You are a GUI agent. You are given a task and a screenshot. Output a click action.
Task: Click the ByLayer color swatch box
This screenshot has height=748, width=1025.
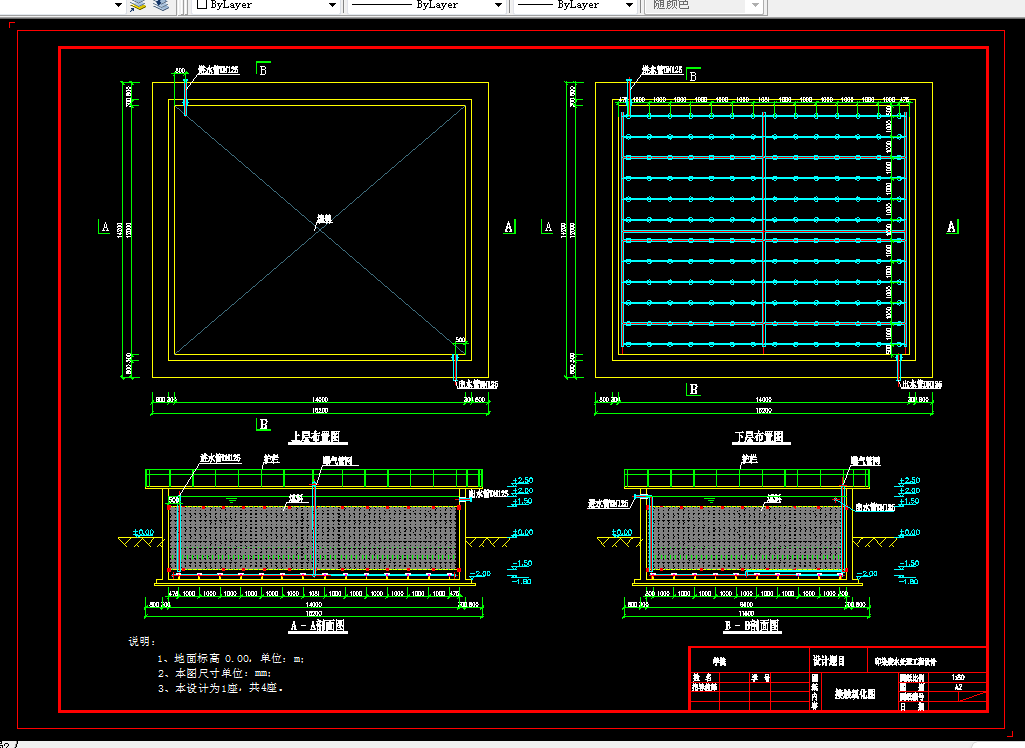[x=202, y=5]
